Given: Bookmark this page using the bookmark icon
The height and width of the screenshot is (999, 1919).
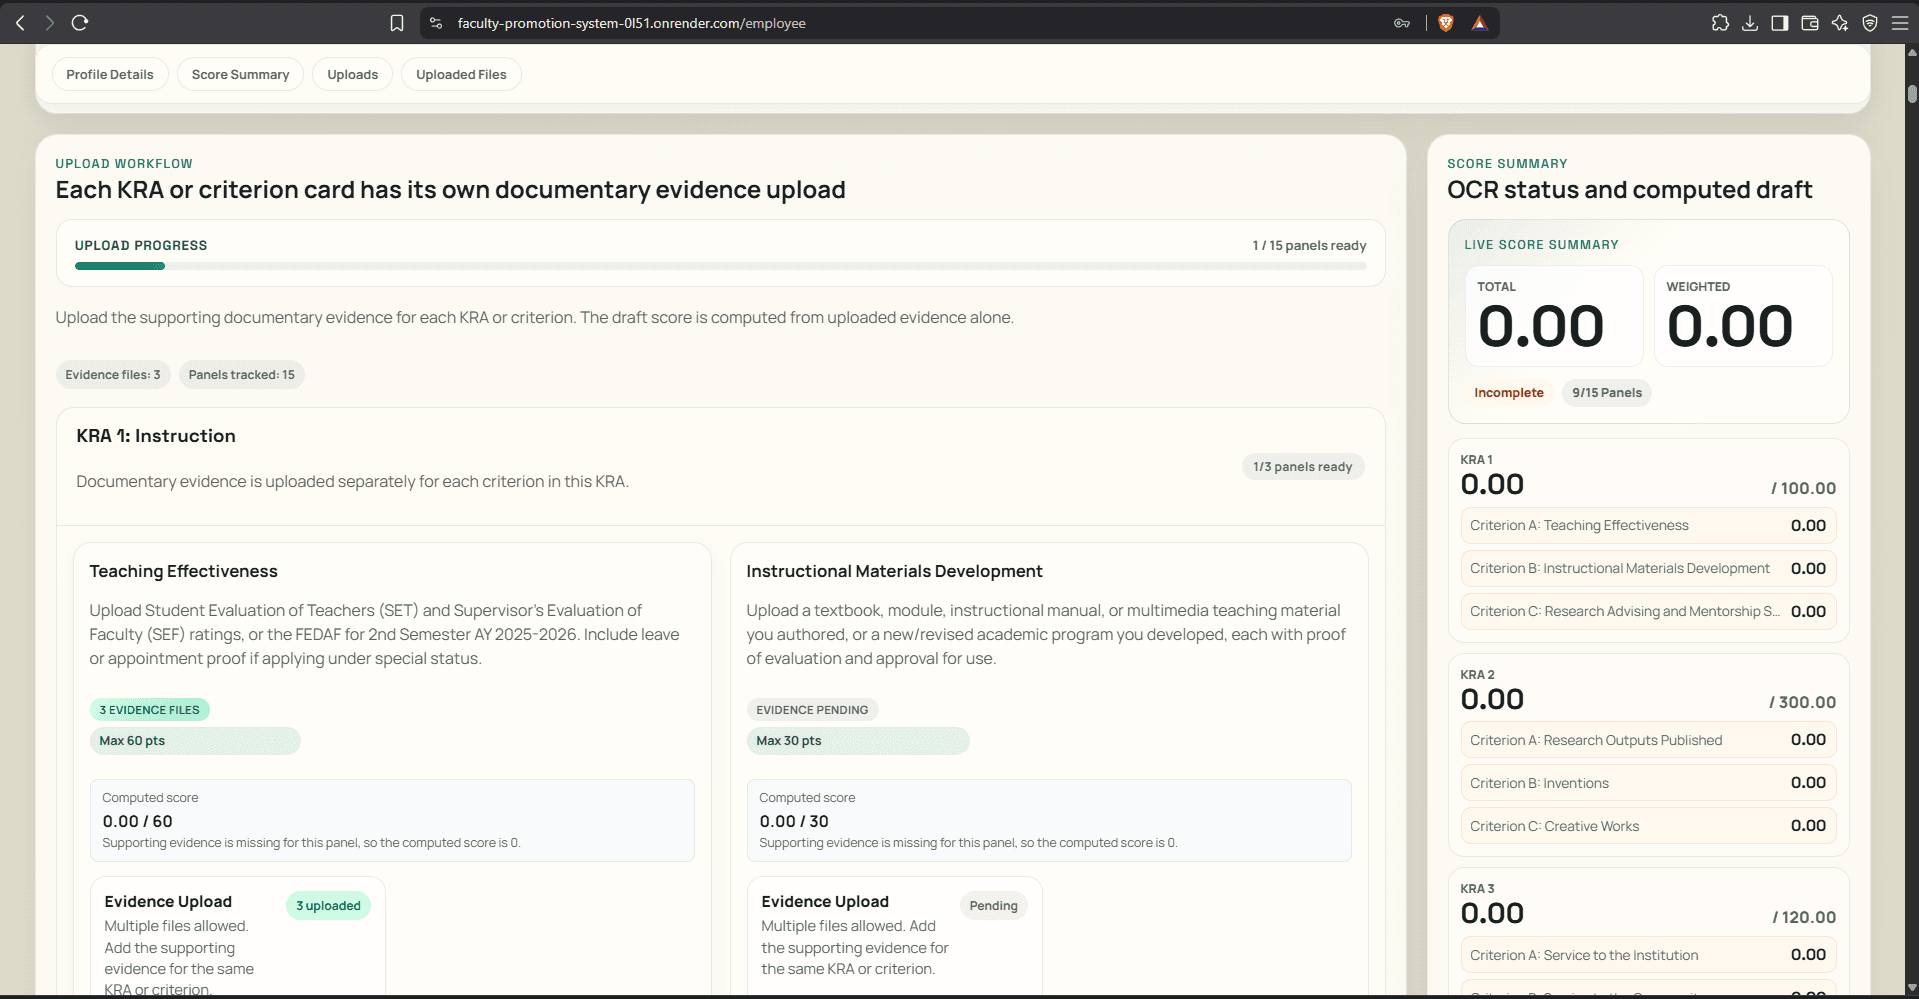Looking at the screenshot, I should (x=397, y=23).
